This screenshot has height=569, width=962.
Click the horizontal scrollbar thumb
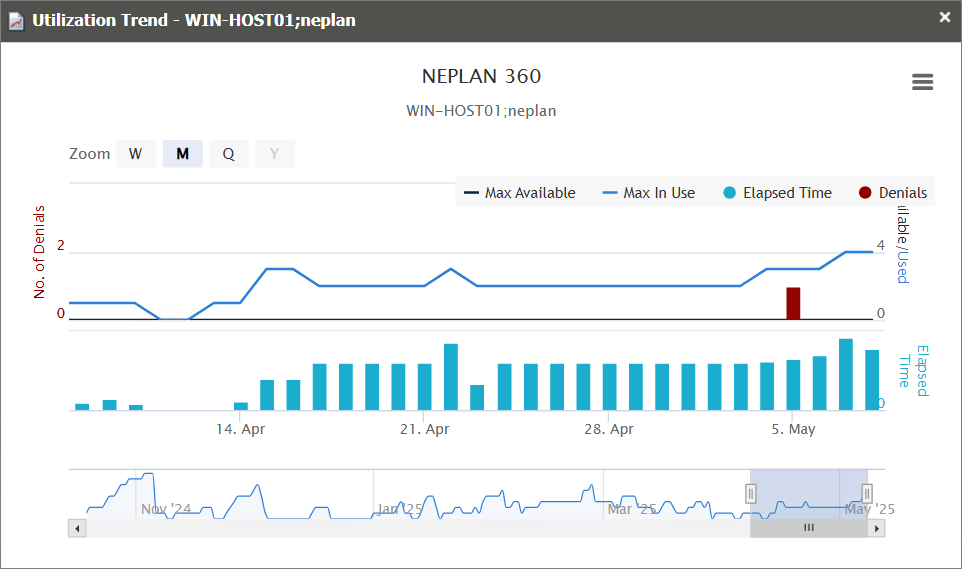pos(809,528)
